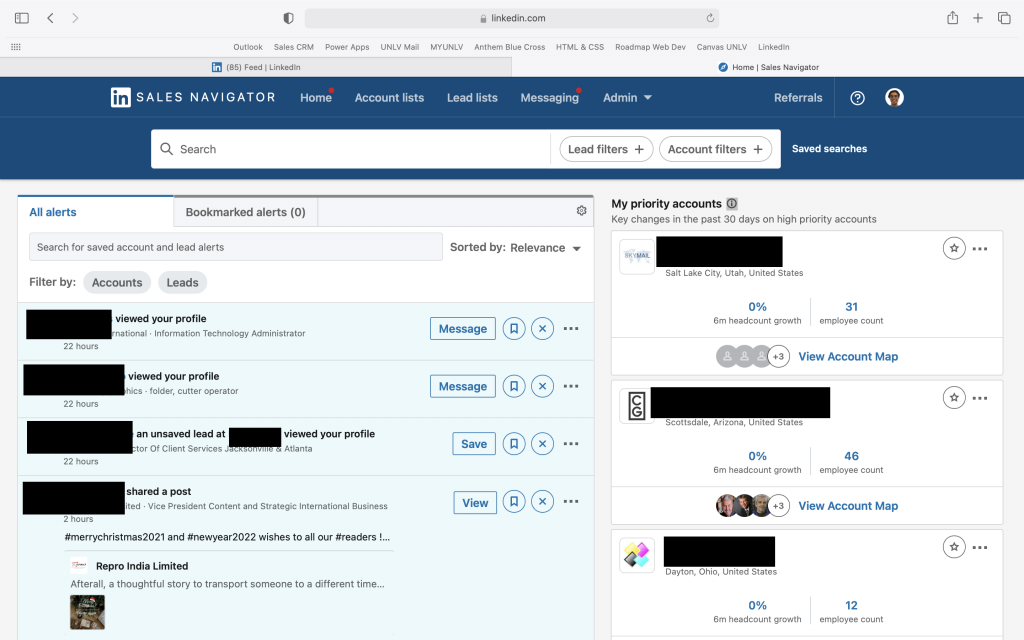Open the Canvas UNLV bookmark
The height and width of the screenshot is (640, 1024).
pos(722,47)
